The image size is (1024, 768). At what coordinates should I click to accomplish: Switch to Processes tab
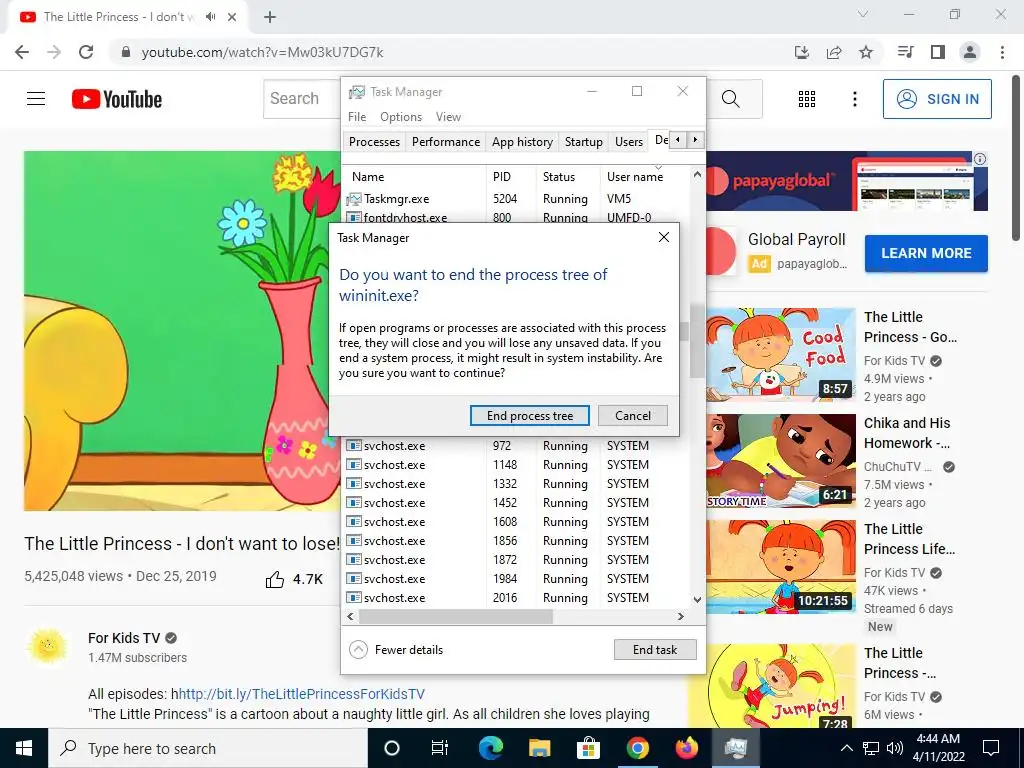tap(374, 142)
